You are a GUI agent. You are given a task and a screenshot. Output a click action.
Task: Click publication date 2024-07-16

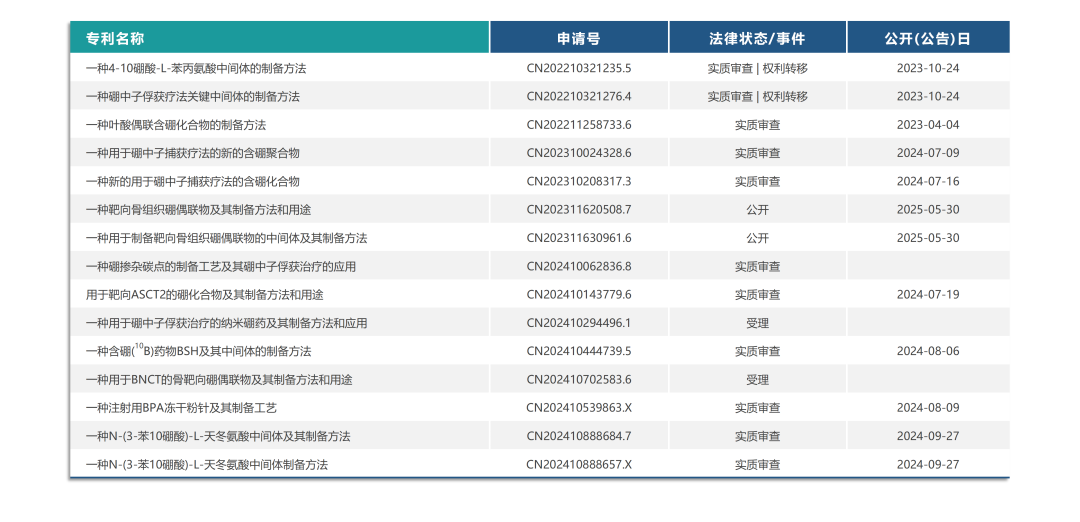pyautogui.click(x=928, y=181)
